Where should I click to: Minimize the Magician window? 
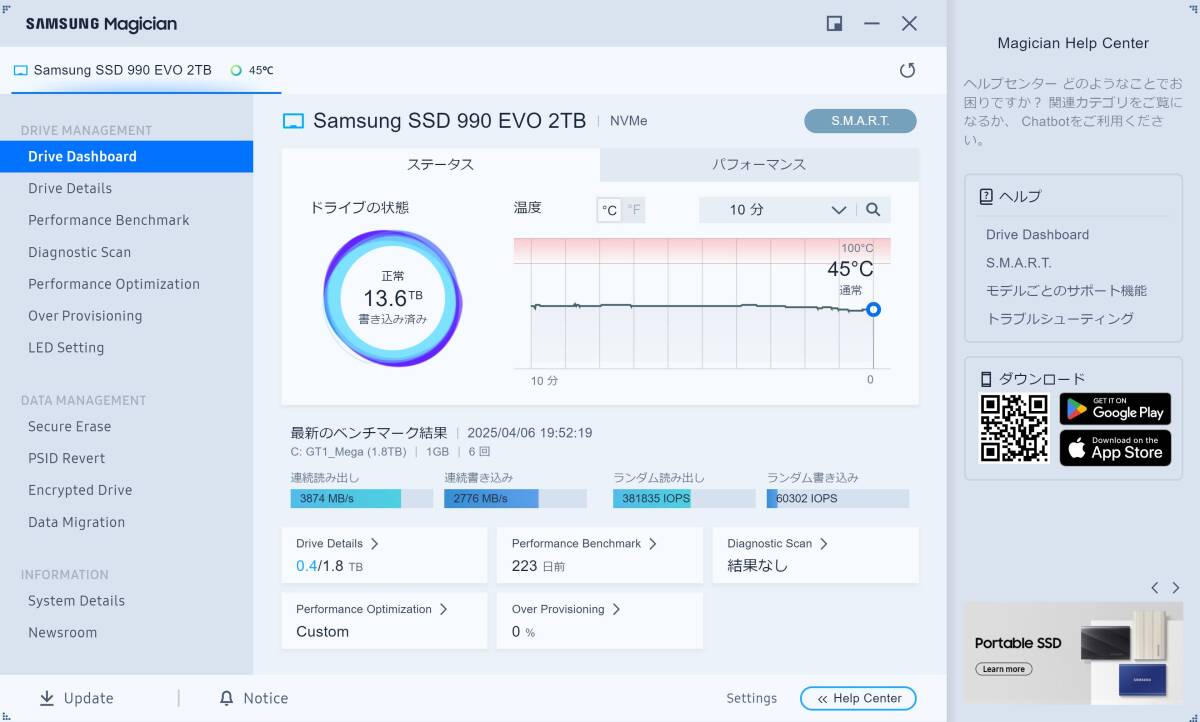(872, 24)
